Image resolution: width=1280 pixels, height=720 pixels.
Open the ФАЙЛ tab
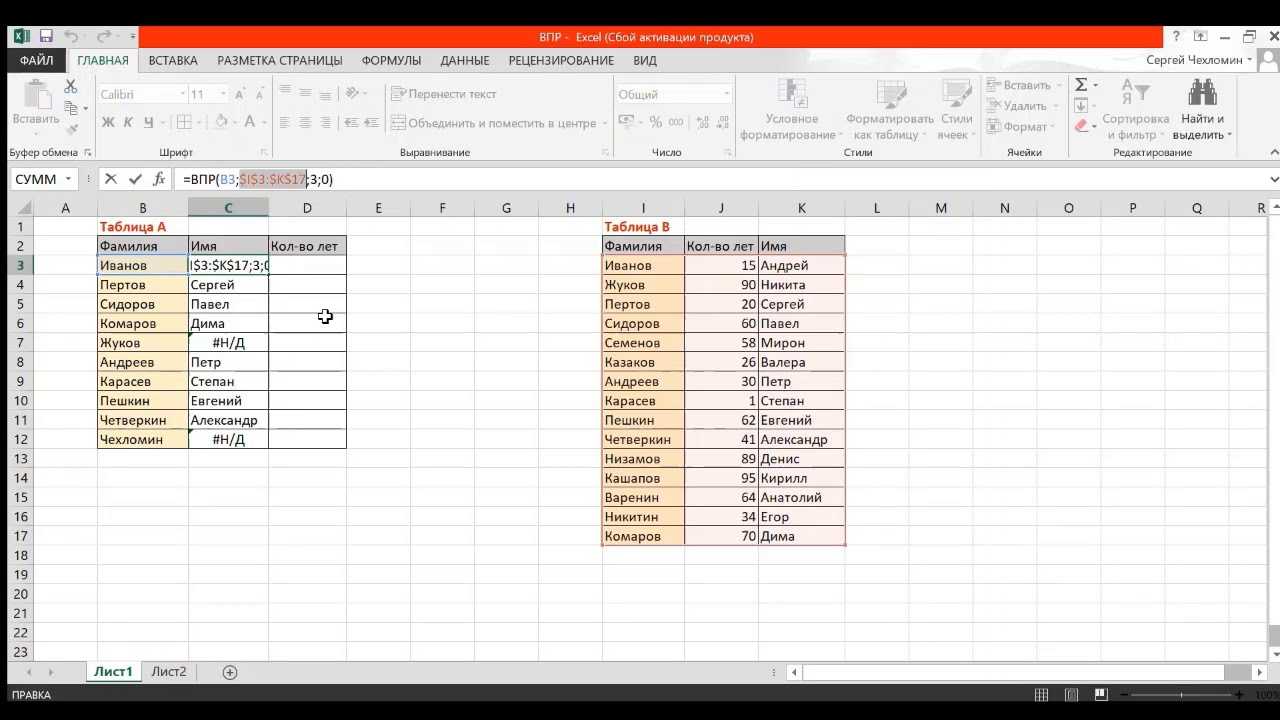[37, 60]
